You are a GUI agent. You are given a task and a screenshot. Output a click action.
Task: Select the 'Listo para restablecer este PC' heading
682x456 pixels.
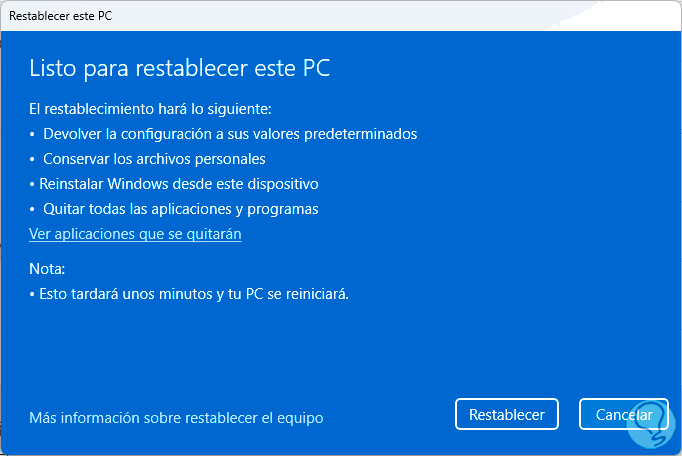(179, 68)
